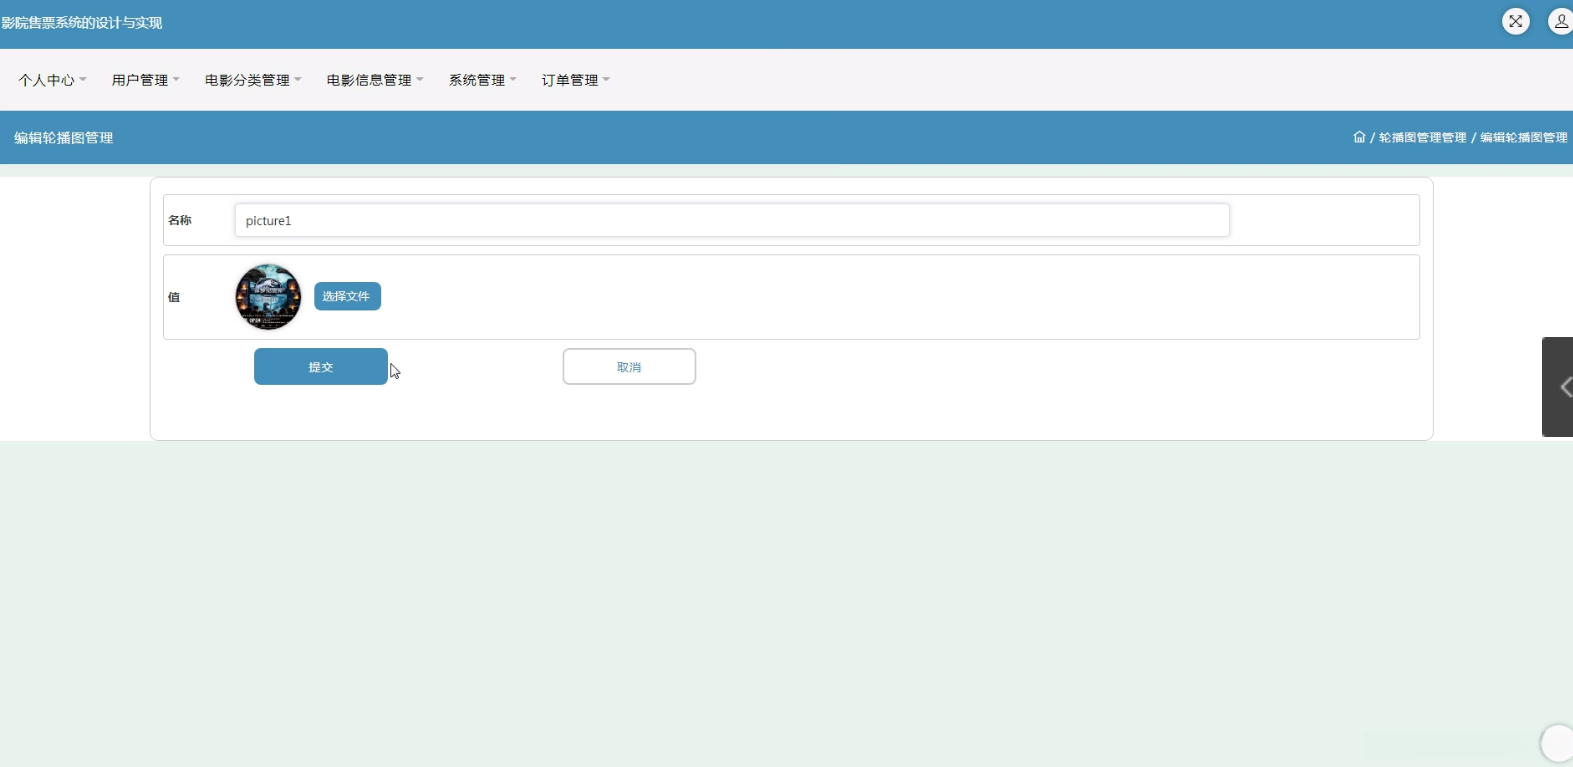
Task: Open the circular carousel image preview
Action: [x=268, y=297]
